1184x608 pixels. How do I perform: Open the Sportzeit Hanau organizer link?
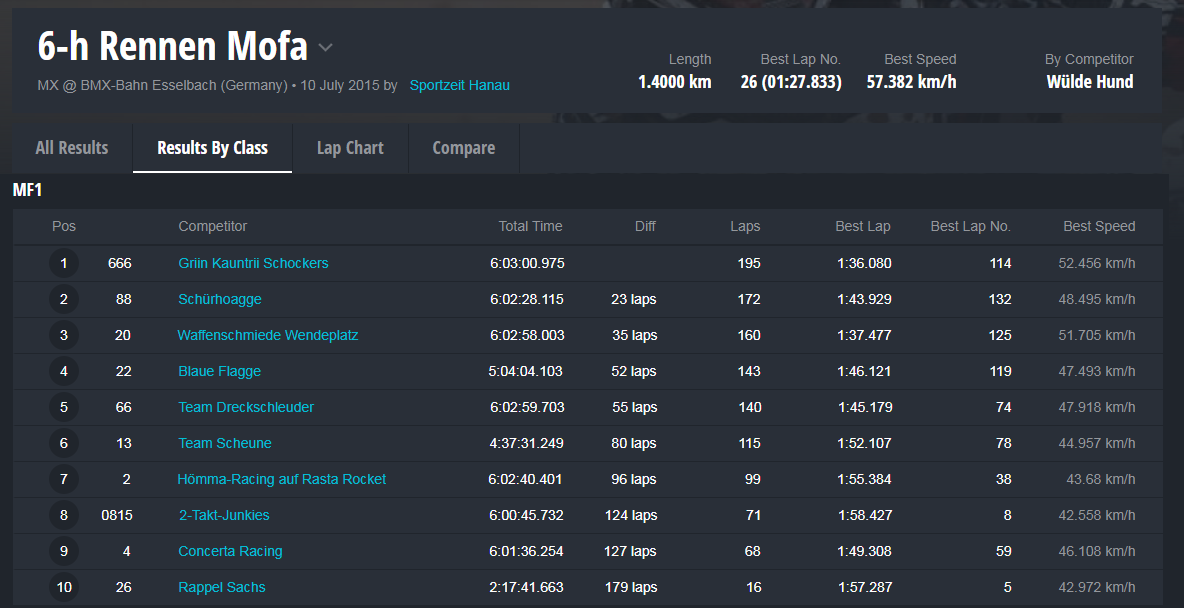[459, 86]
